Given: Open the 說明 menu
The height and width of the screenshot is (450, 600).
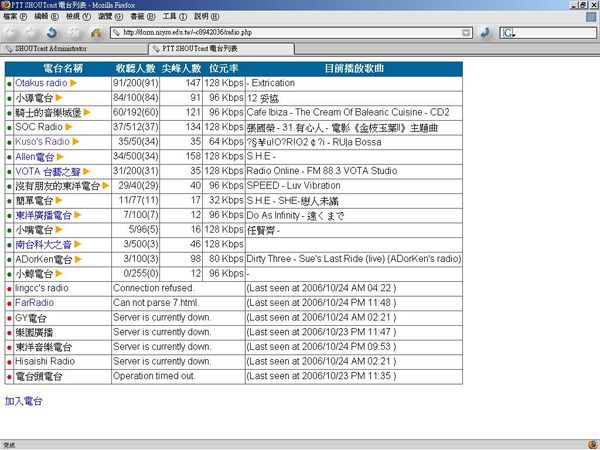Looking at the screenshot, I should pyautogui.click(x=207, y=16).
